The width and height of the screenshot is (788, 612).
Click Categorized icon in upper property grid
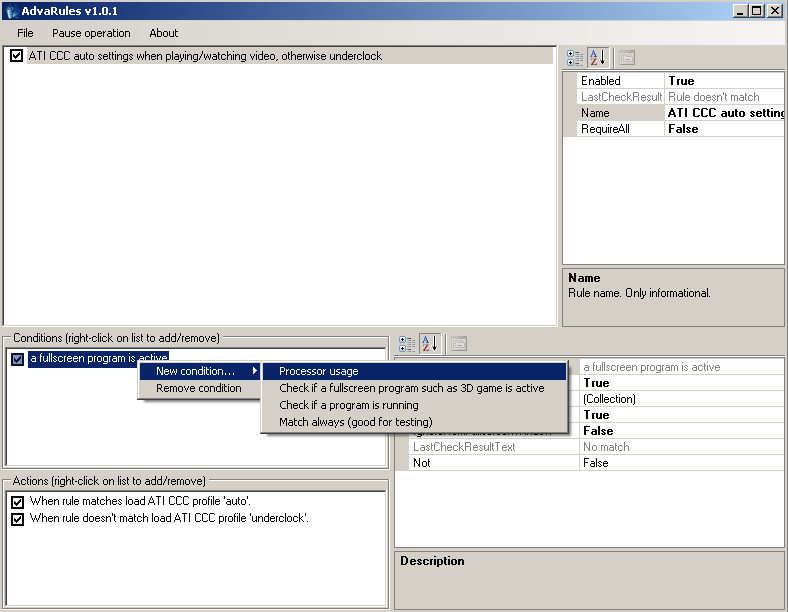click(x=575, y=58)
